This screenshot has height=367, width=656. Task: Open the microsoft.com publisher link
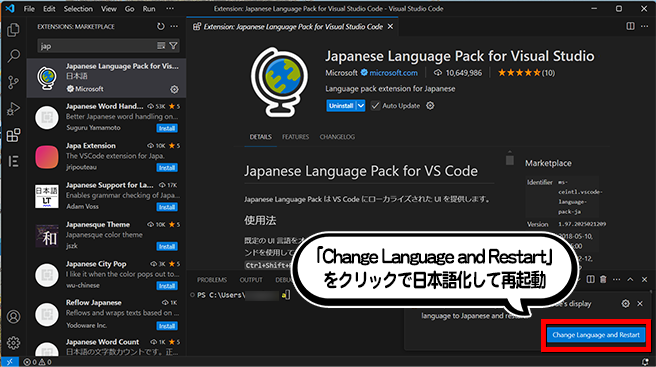(393, 73)
